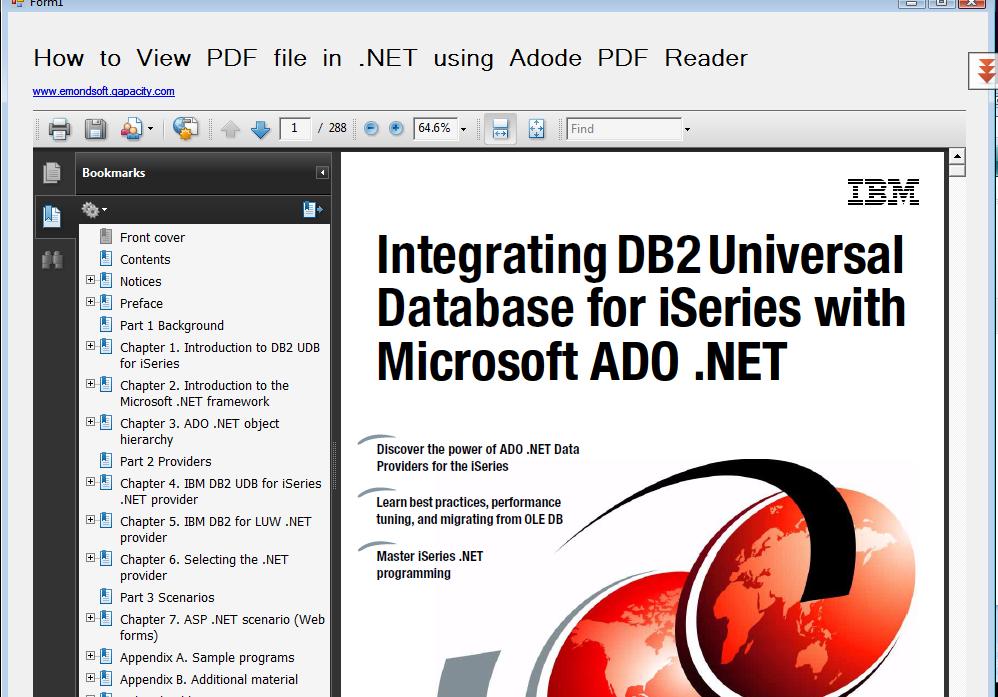Open Appendix A. Sample programs bookmark
Viewport: 998px width, 697px height.
pyautogui.click(x=207, y=658)
